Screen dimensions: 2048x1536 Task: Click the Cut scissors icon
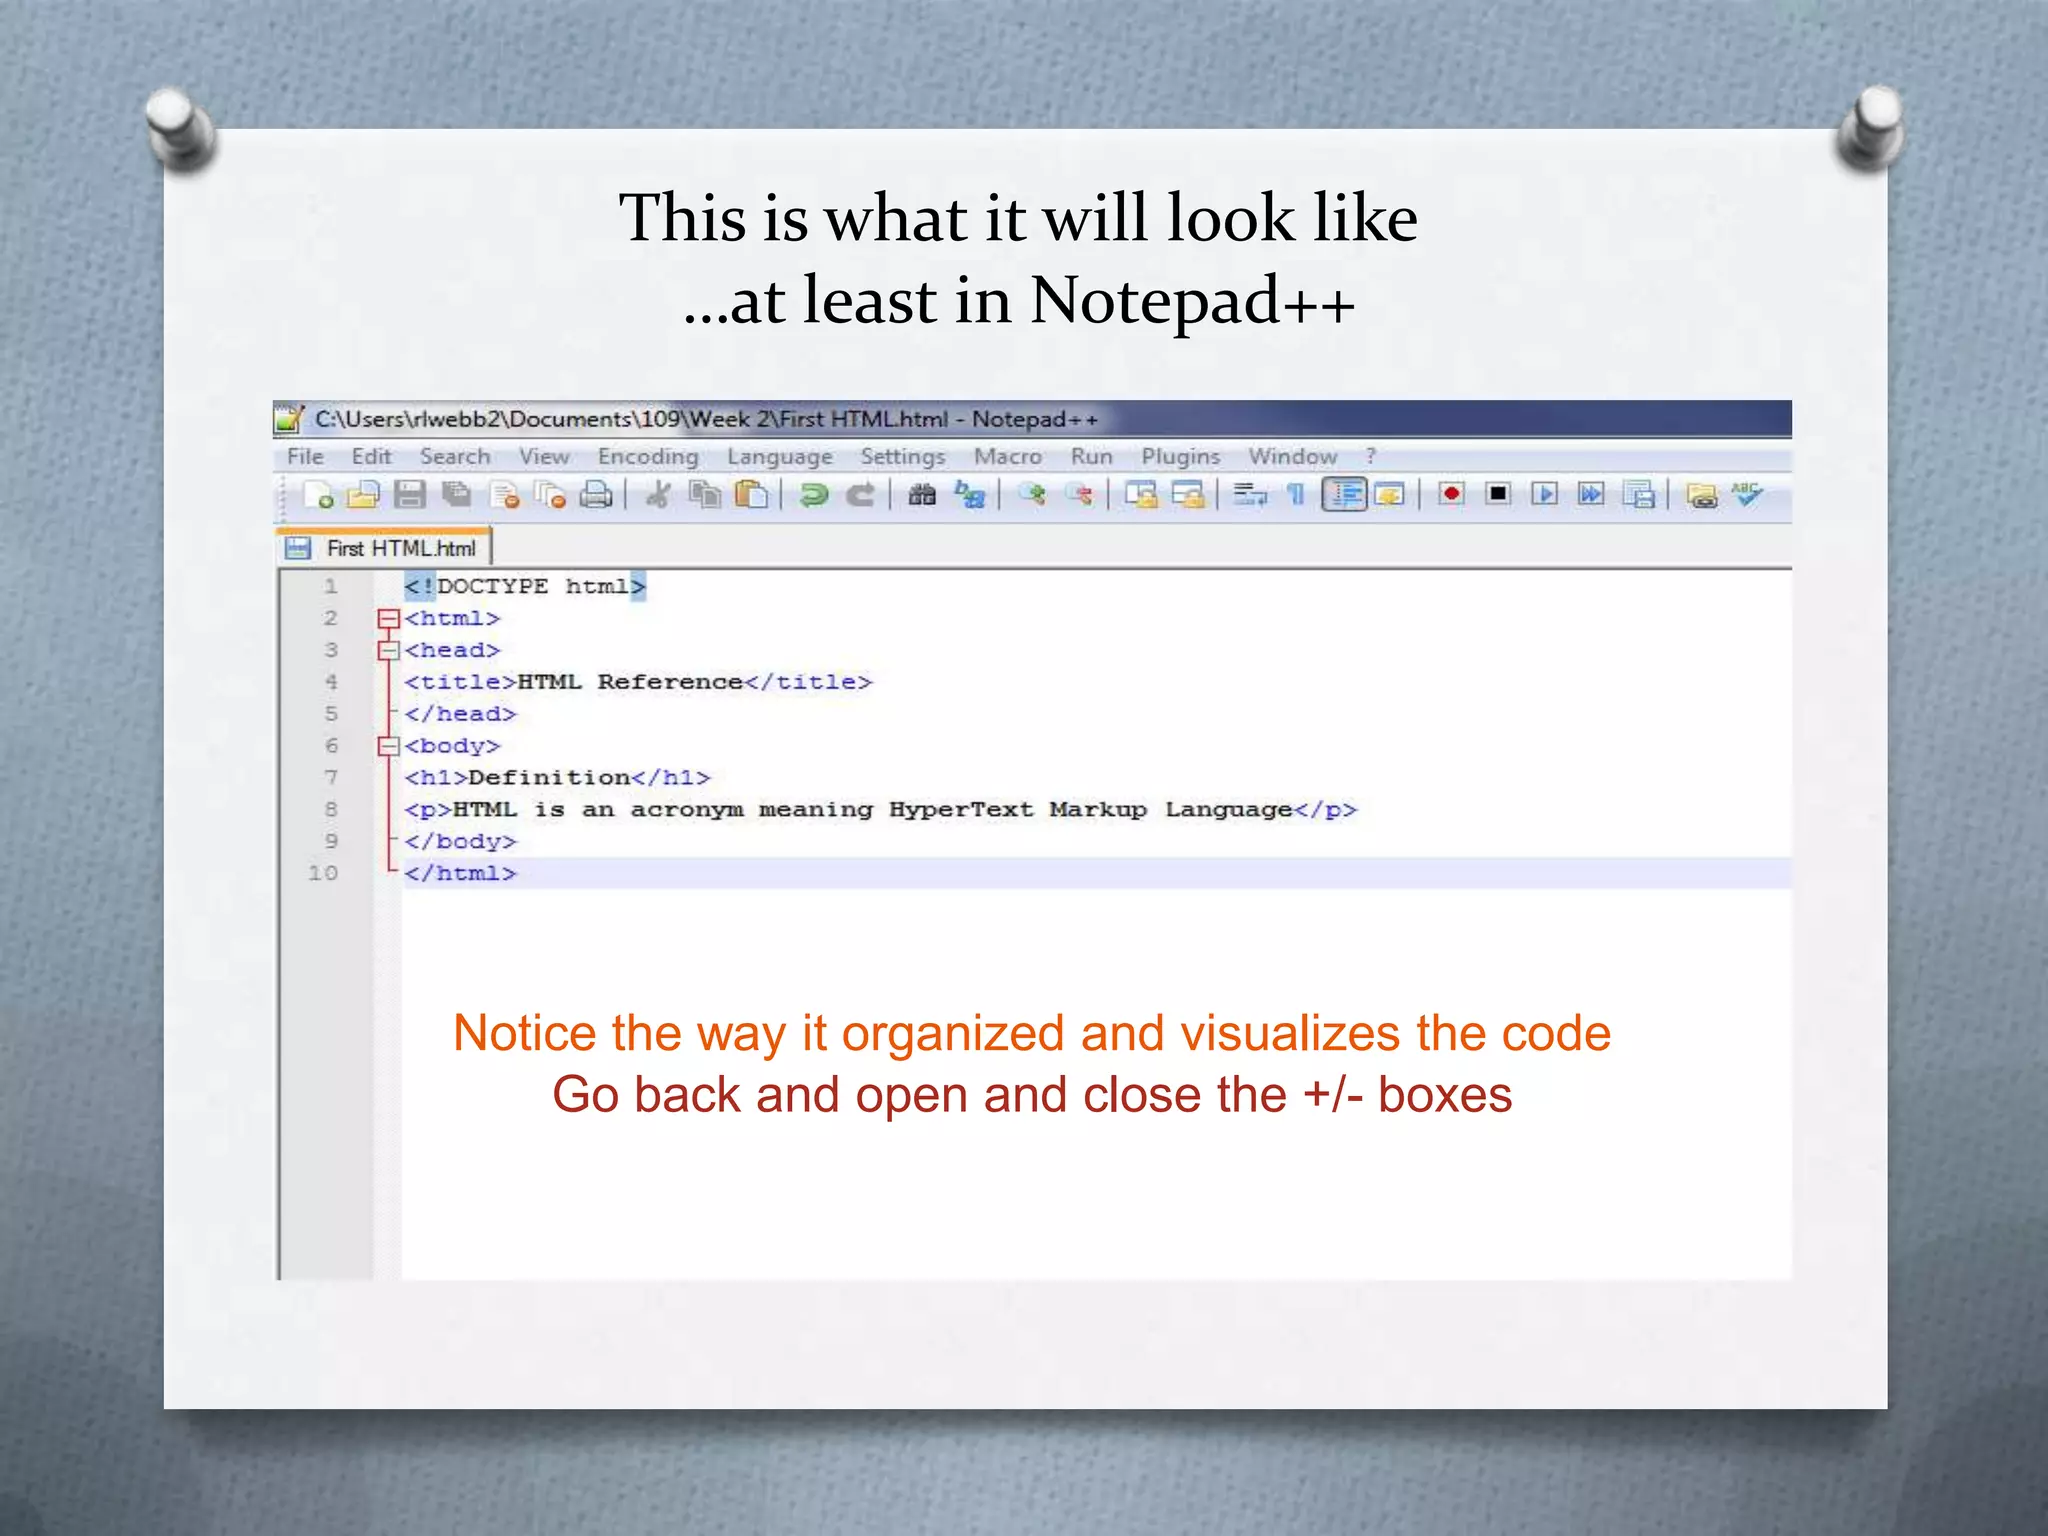(657, 494)
